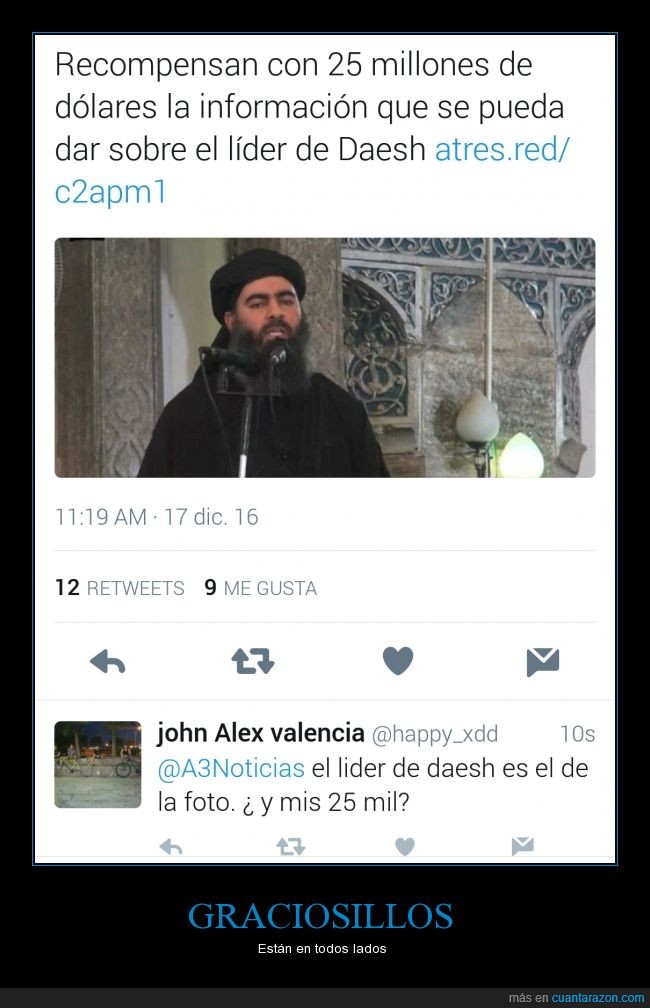Open the 10s reply timestamp

[577, 734]
